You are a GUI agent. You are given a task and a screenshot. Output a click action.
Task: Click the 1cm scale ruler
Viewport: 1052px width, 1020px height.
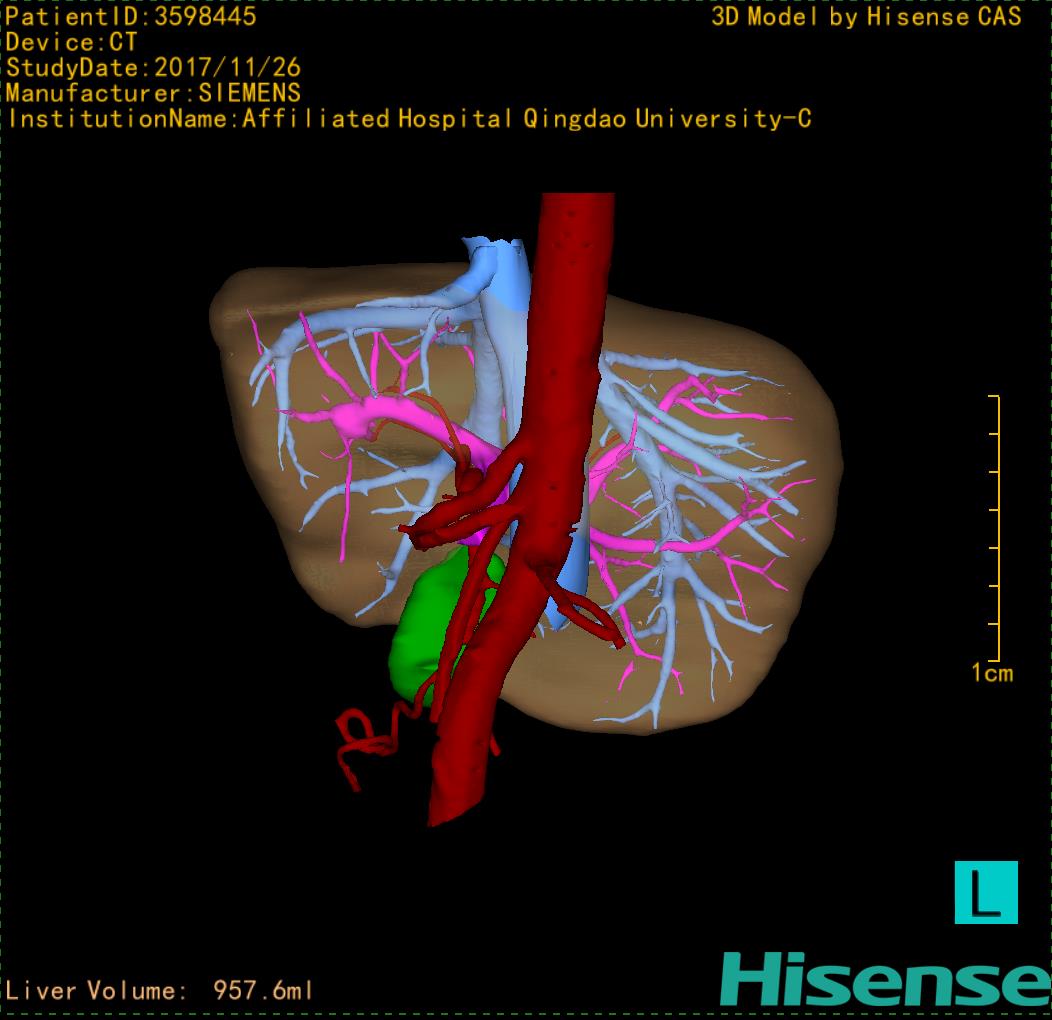(x=995, y=529)
